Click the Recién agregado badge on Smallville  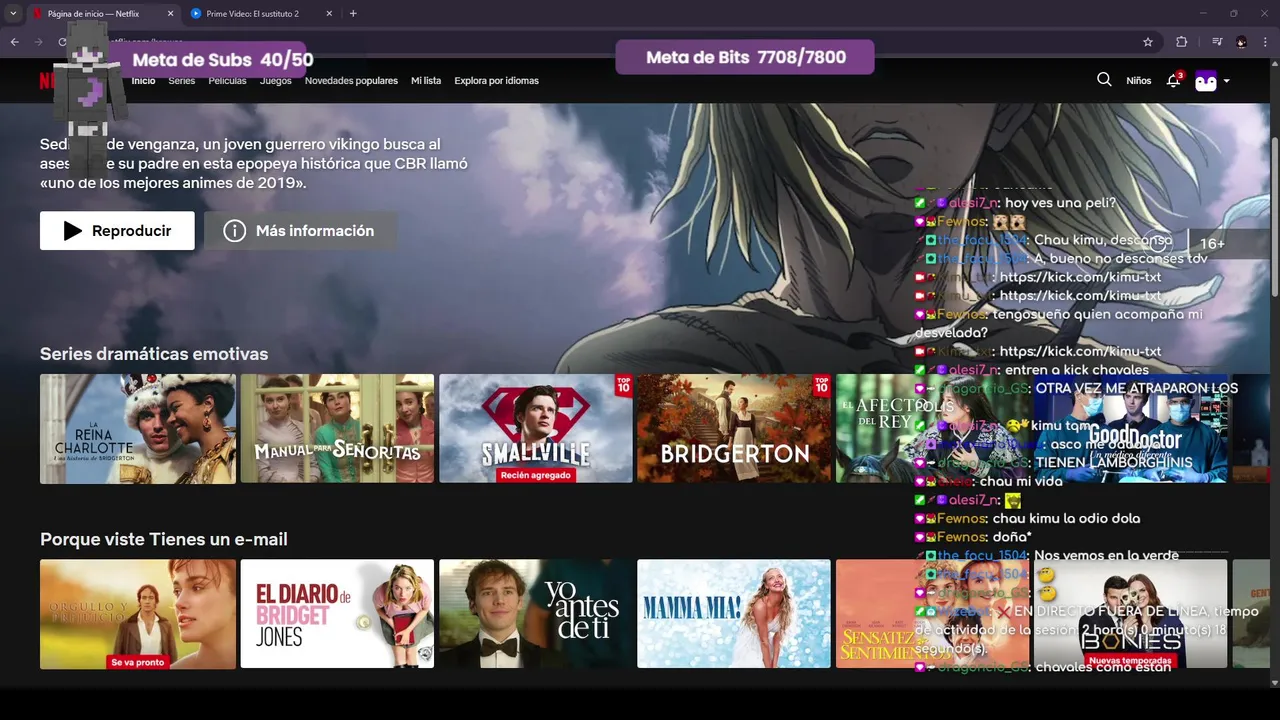click(x=536, y=476)
